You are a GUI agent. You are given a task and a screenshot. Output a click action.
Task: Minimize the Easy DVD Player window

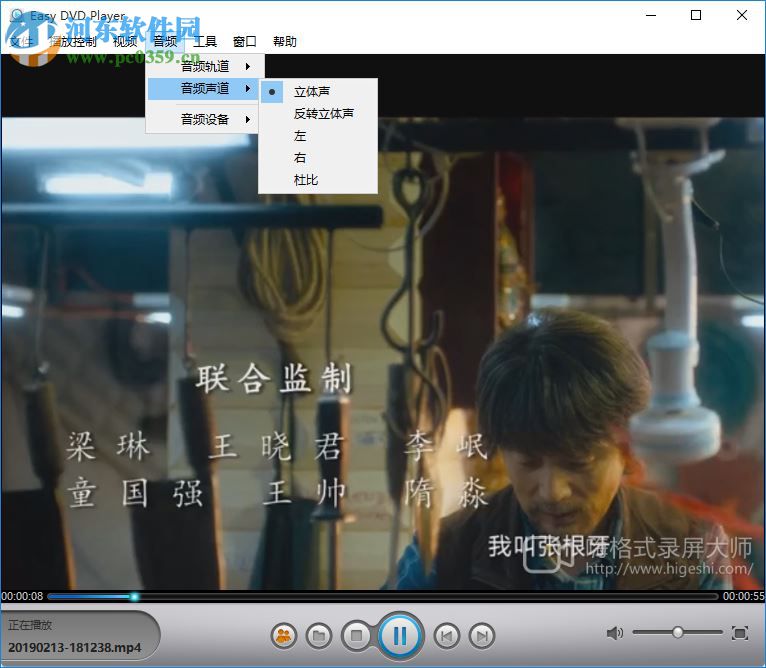point(651,15)
